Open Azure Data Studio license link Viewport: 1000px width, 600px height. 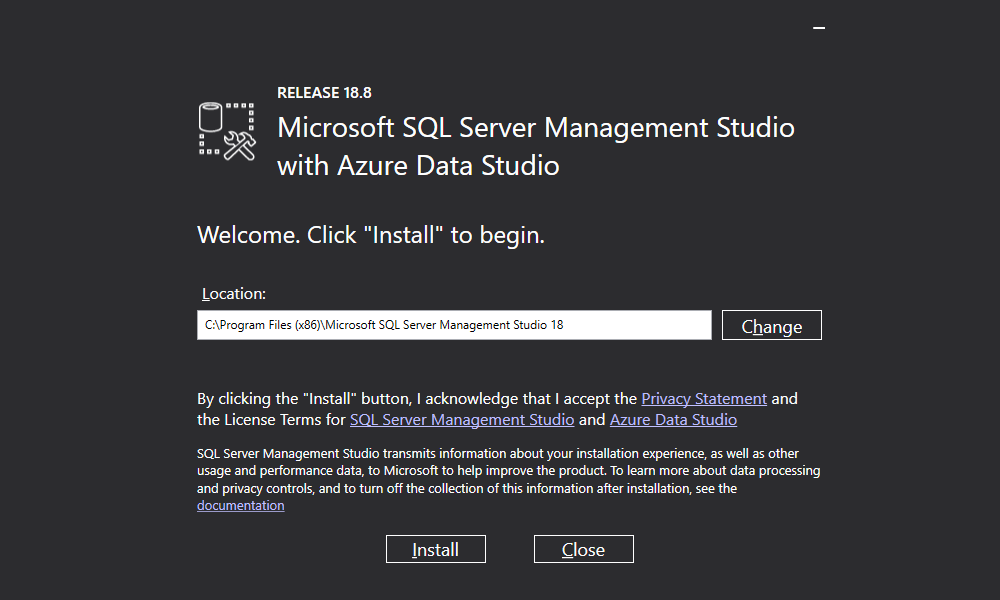click(x=673, y=420)
